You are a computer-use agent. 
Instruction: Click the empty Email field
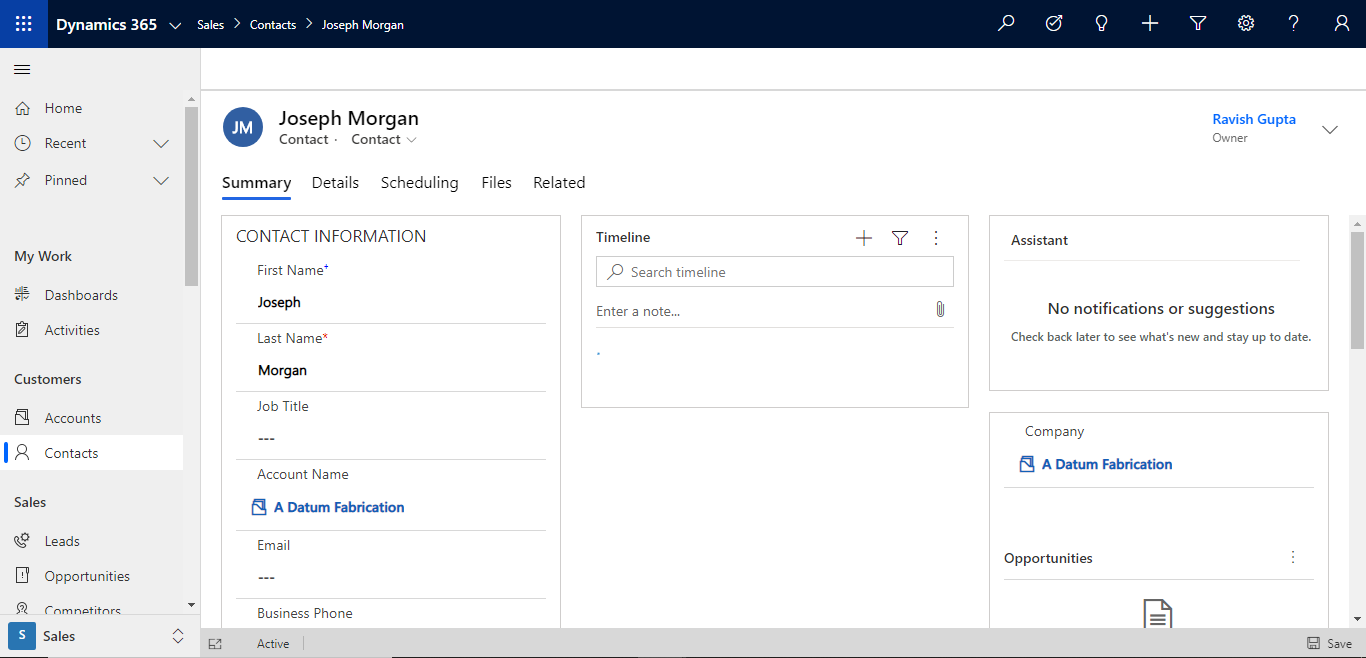[391, 577]
